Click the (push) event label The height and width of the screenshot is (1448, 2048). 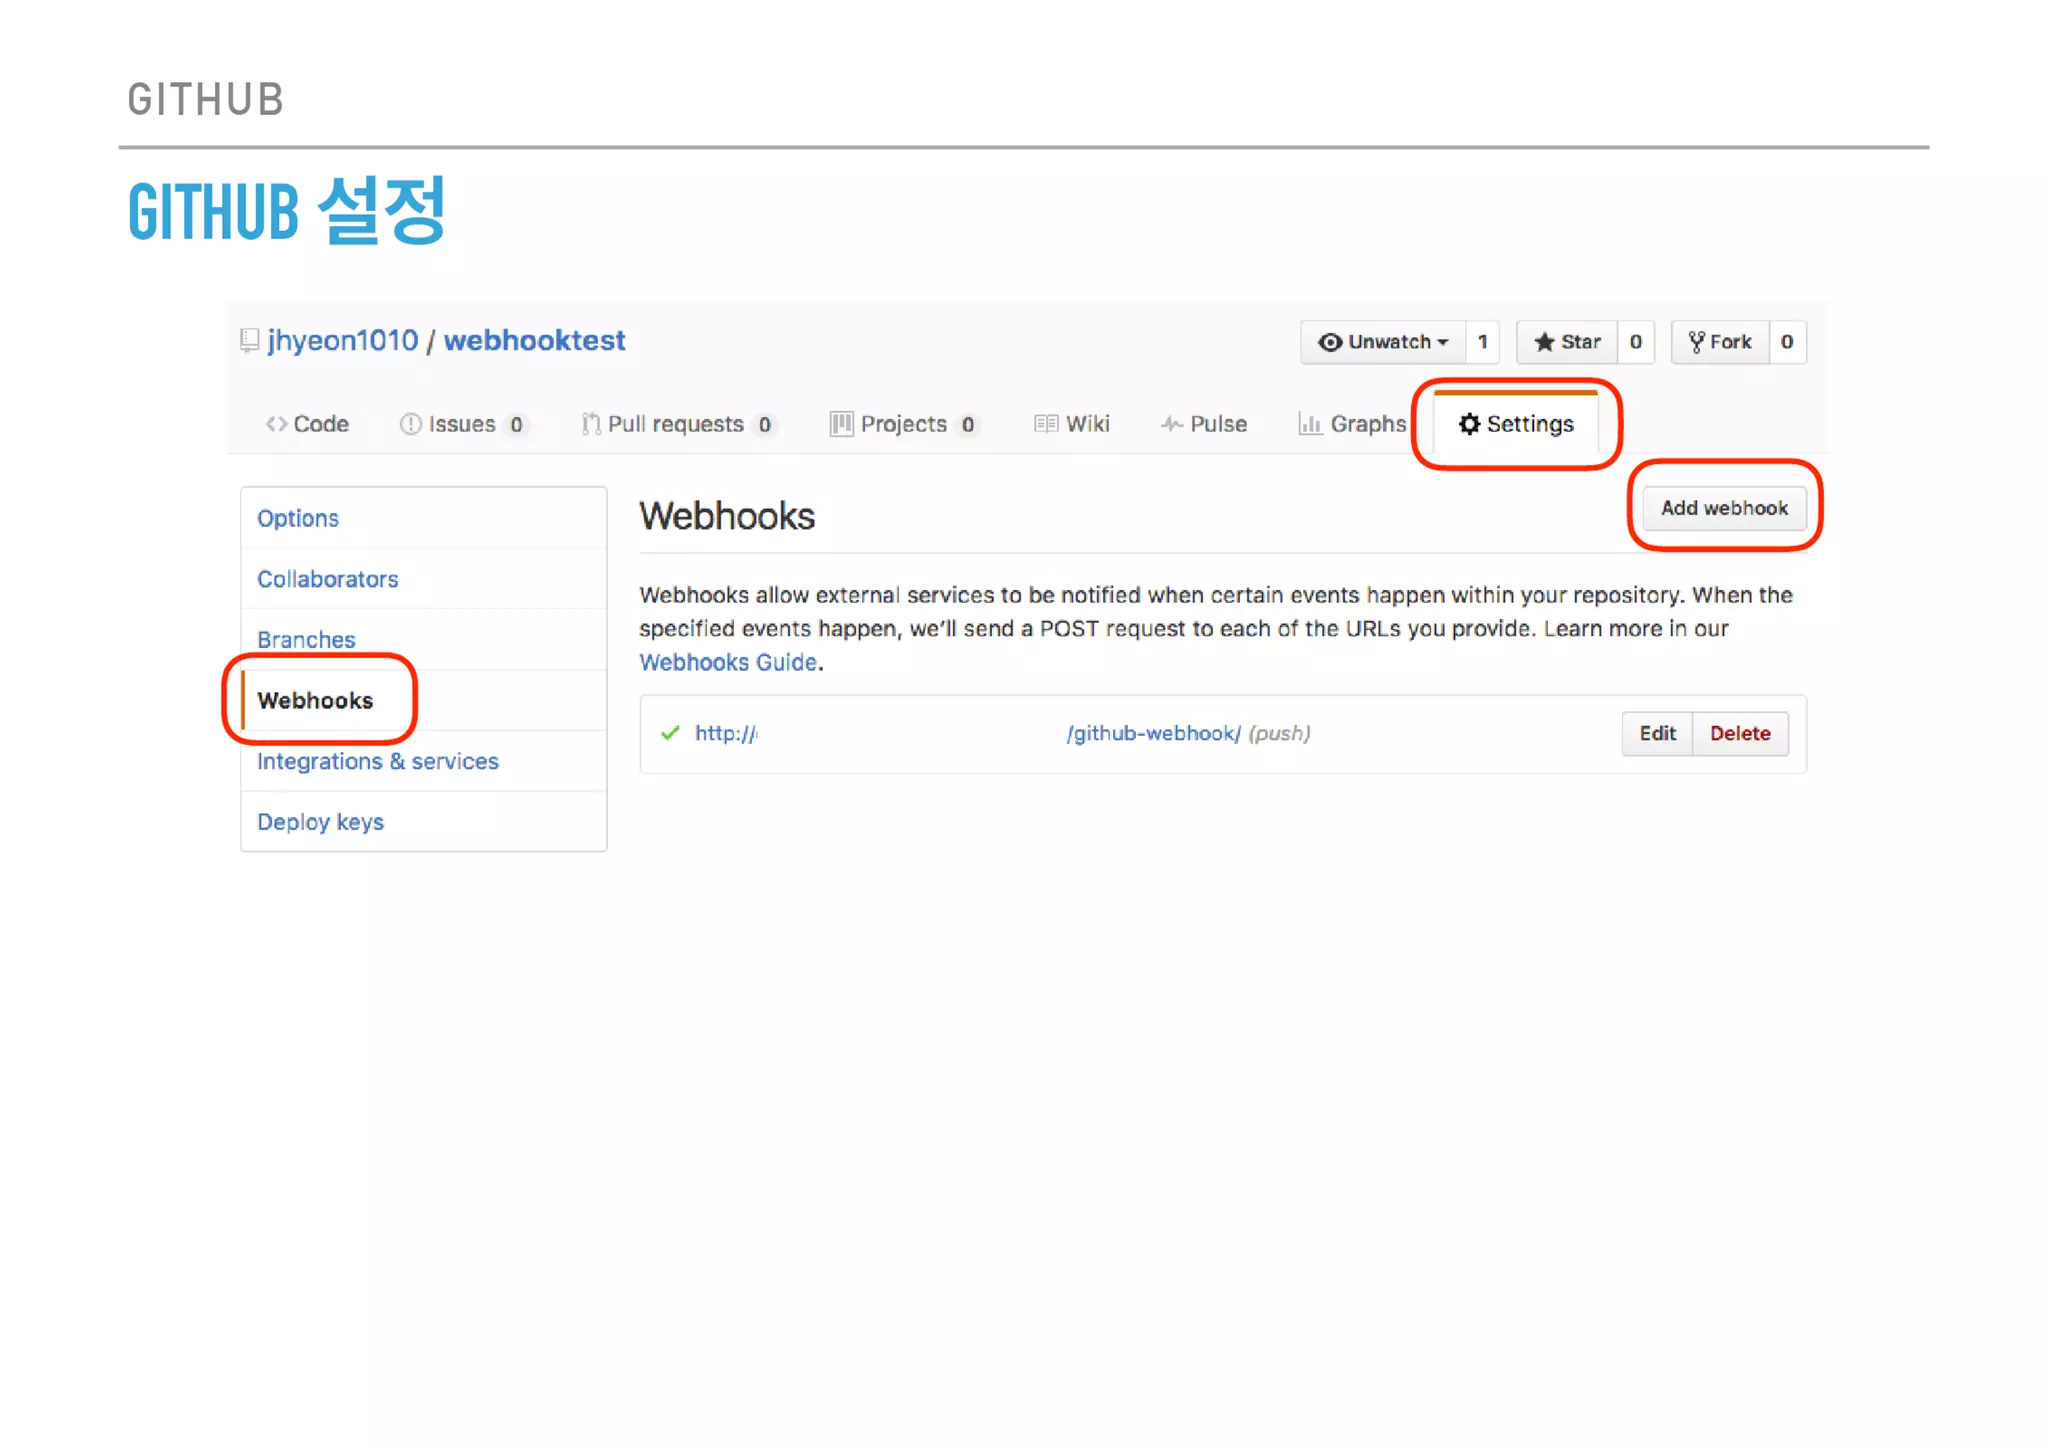[1279, 733]
